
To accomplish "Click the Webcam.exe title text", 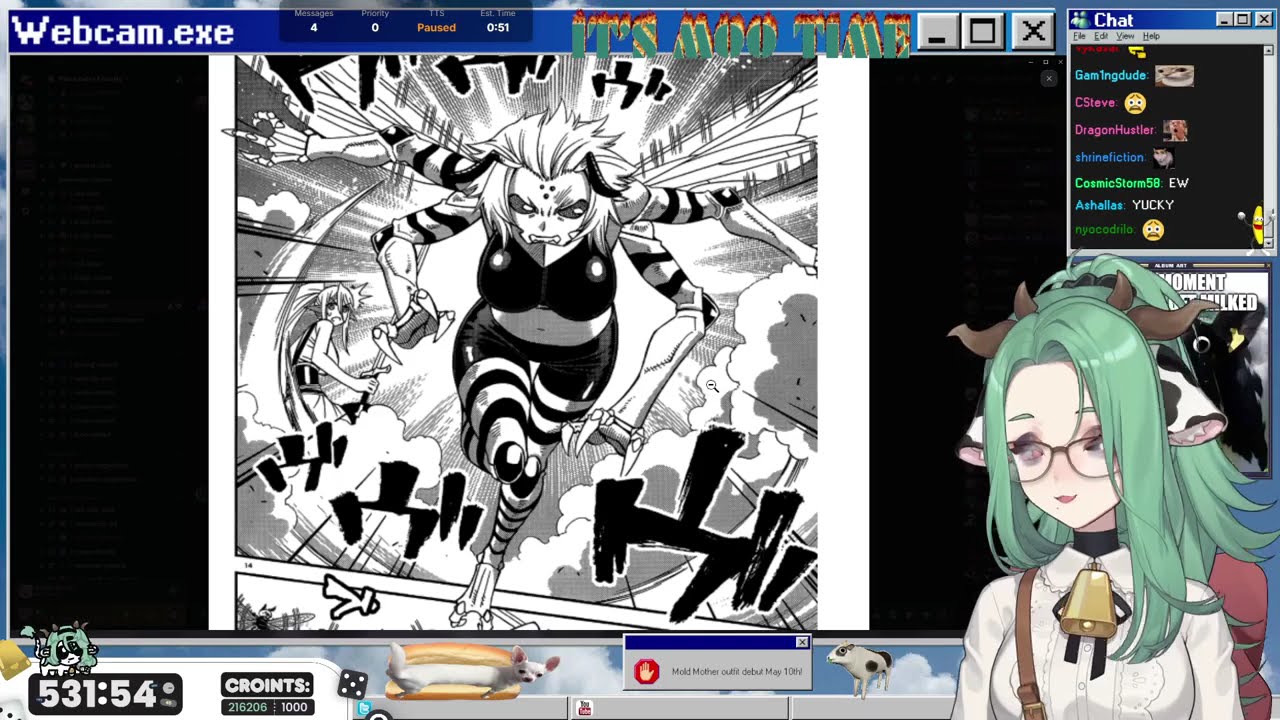I will (122, 31).
